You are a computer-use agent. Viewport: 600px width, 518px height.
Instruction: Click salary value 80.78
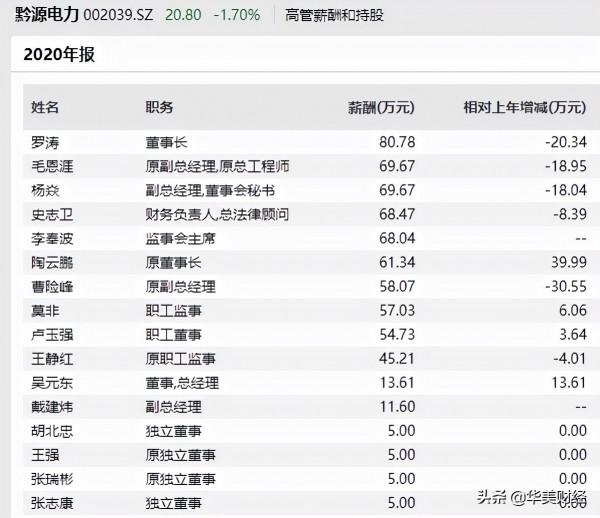click(397, 142)
